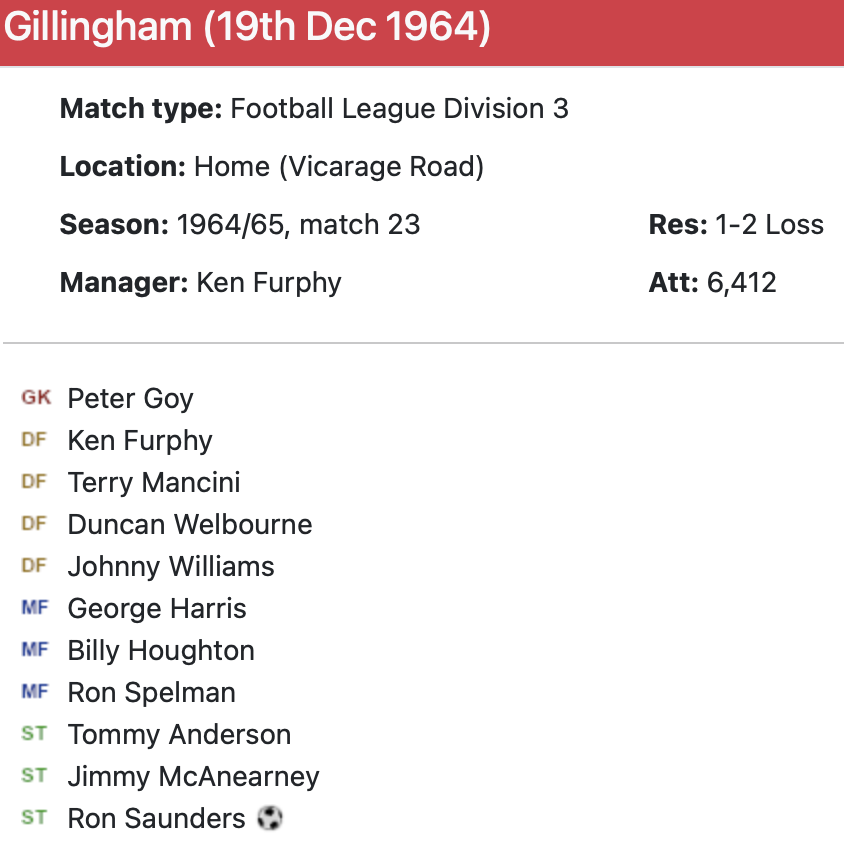Click the MF icon next to George Harris
The image size is (844, 846).
point(34,608)
